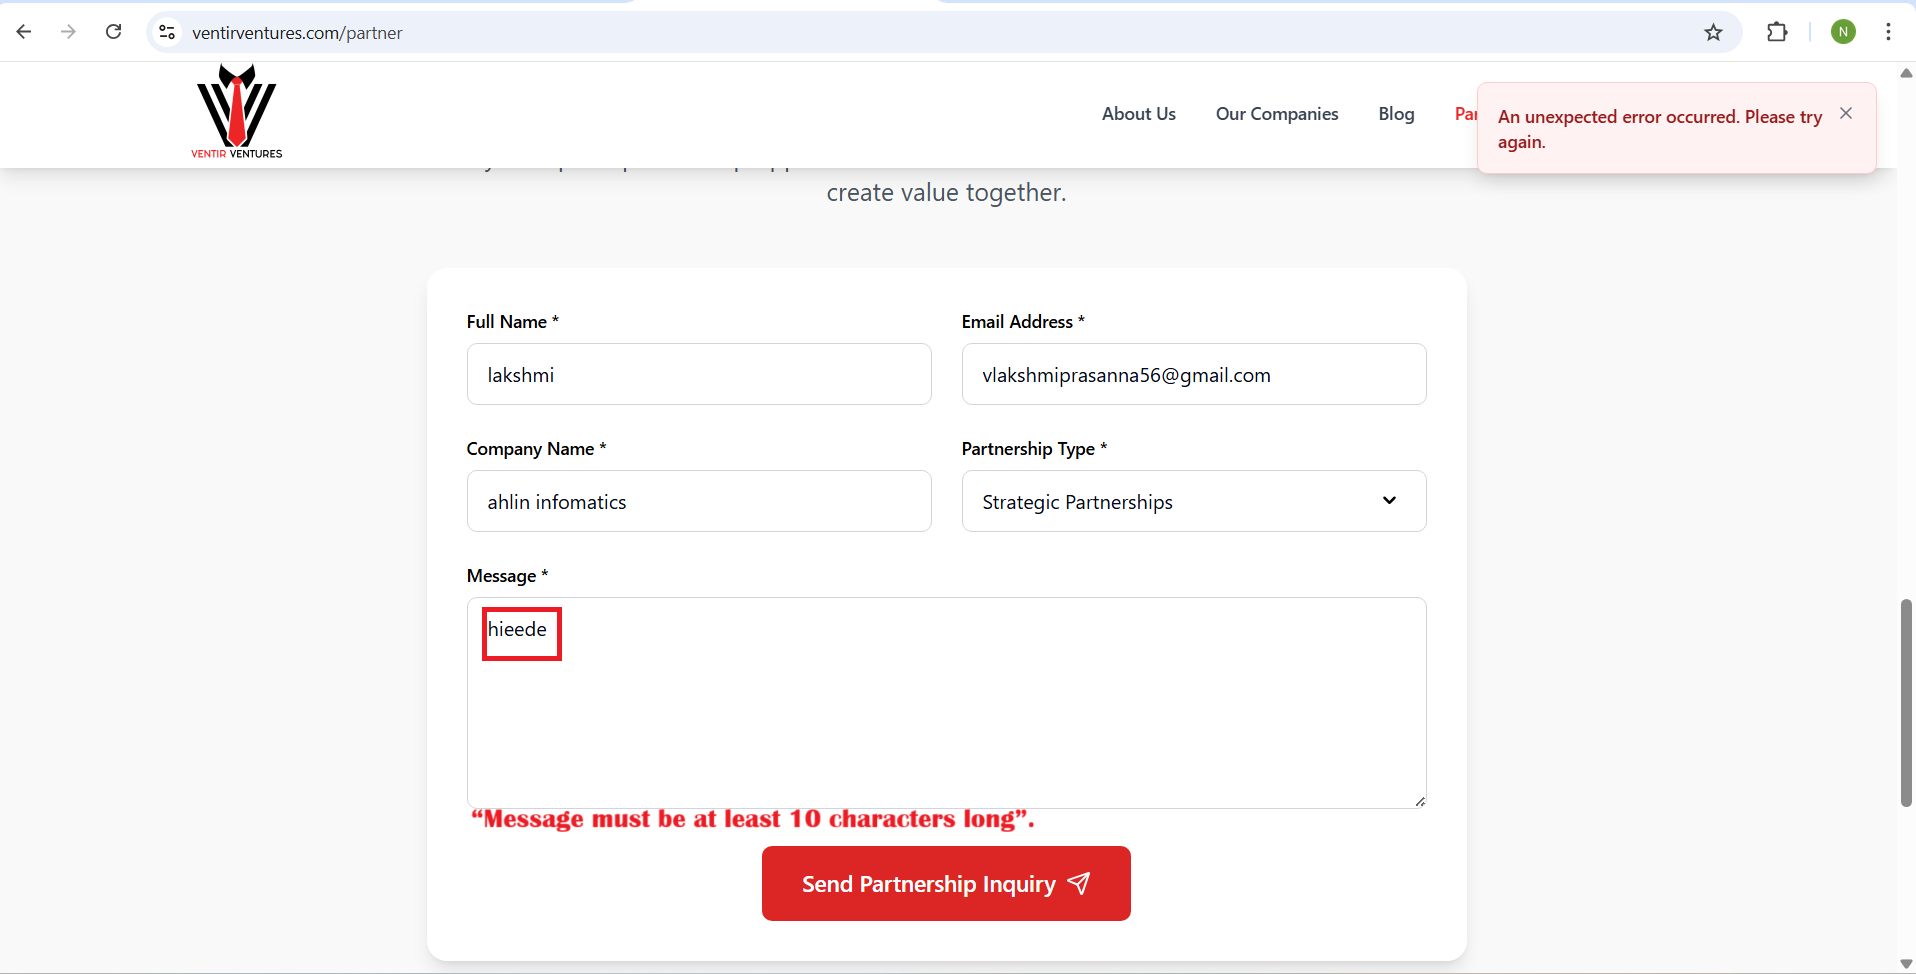Bookmark this page with the star icon
Image resolution: width=1916 pixels, height=974 pixels.
tap(1713, 32)
